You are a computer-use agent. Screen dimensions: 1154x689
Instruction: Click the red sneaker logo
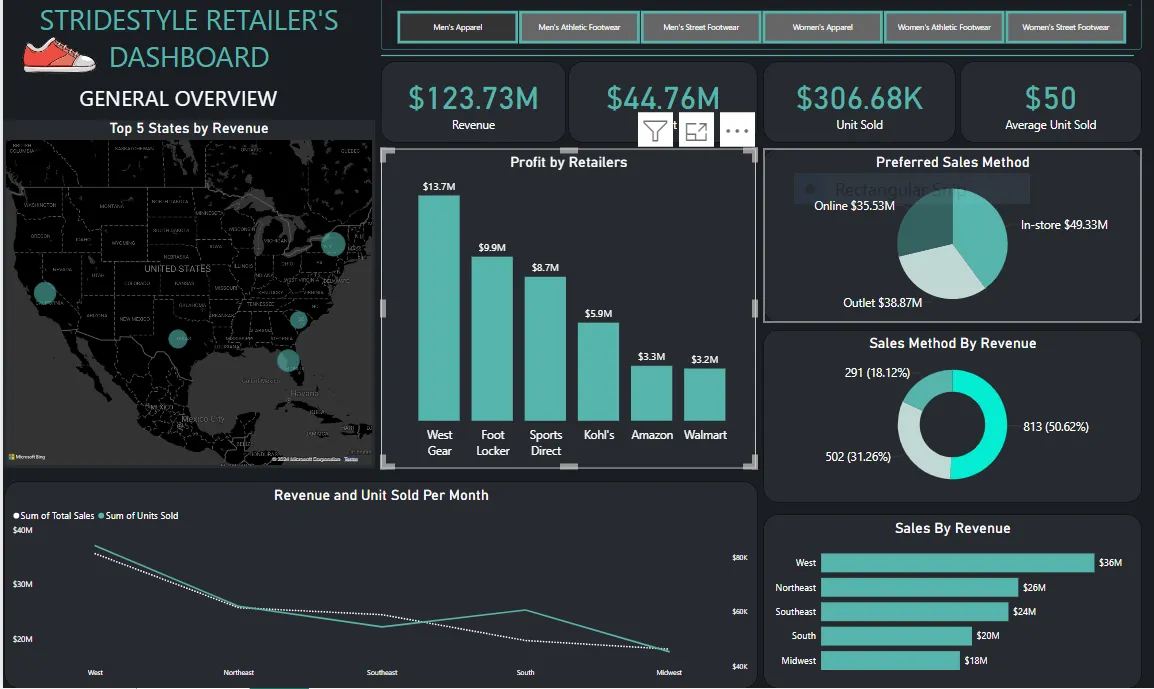click(x=59, y=57)
